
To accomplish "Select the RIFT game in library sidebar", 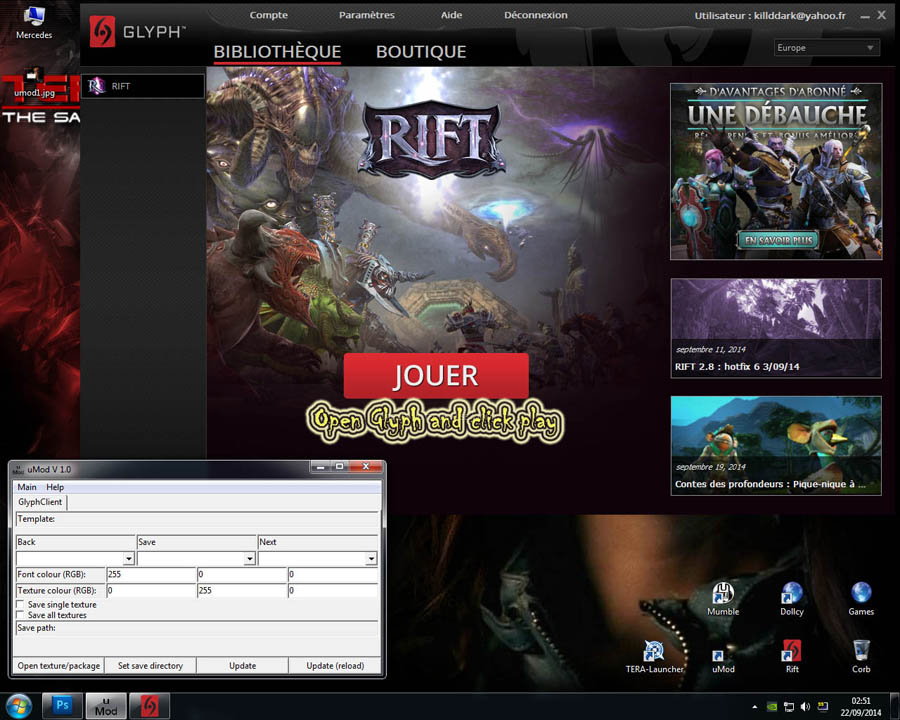I will (142, 87).
